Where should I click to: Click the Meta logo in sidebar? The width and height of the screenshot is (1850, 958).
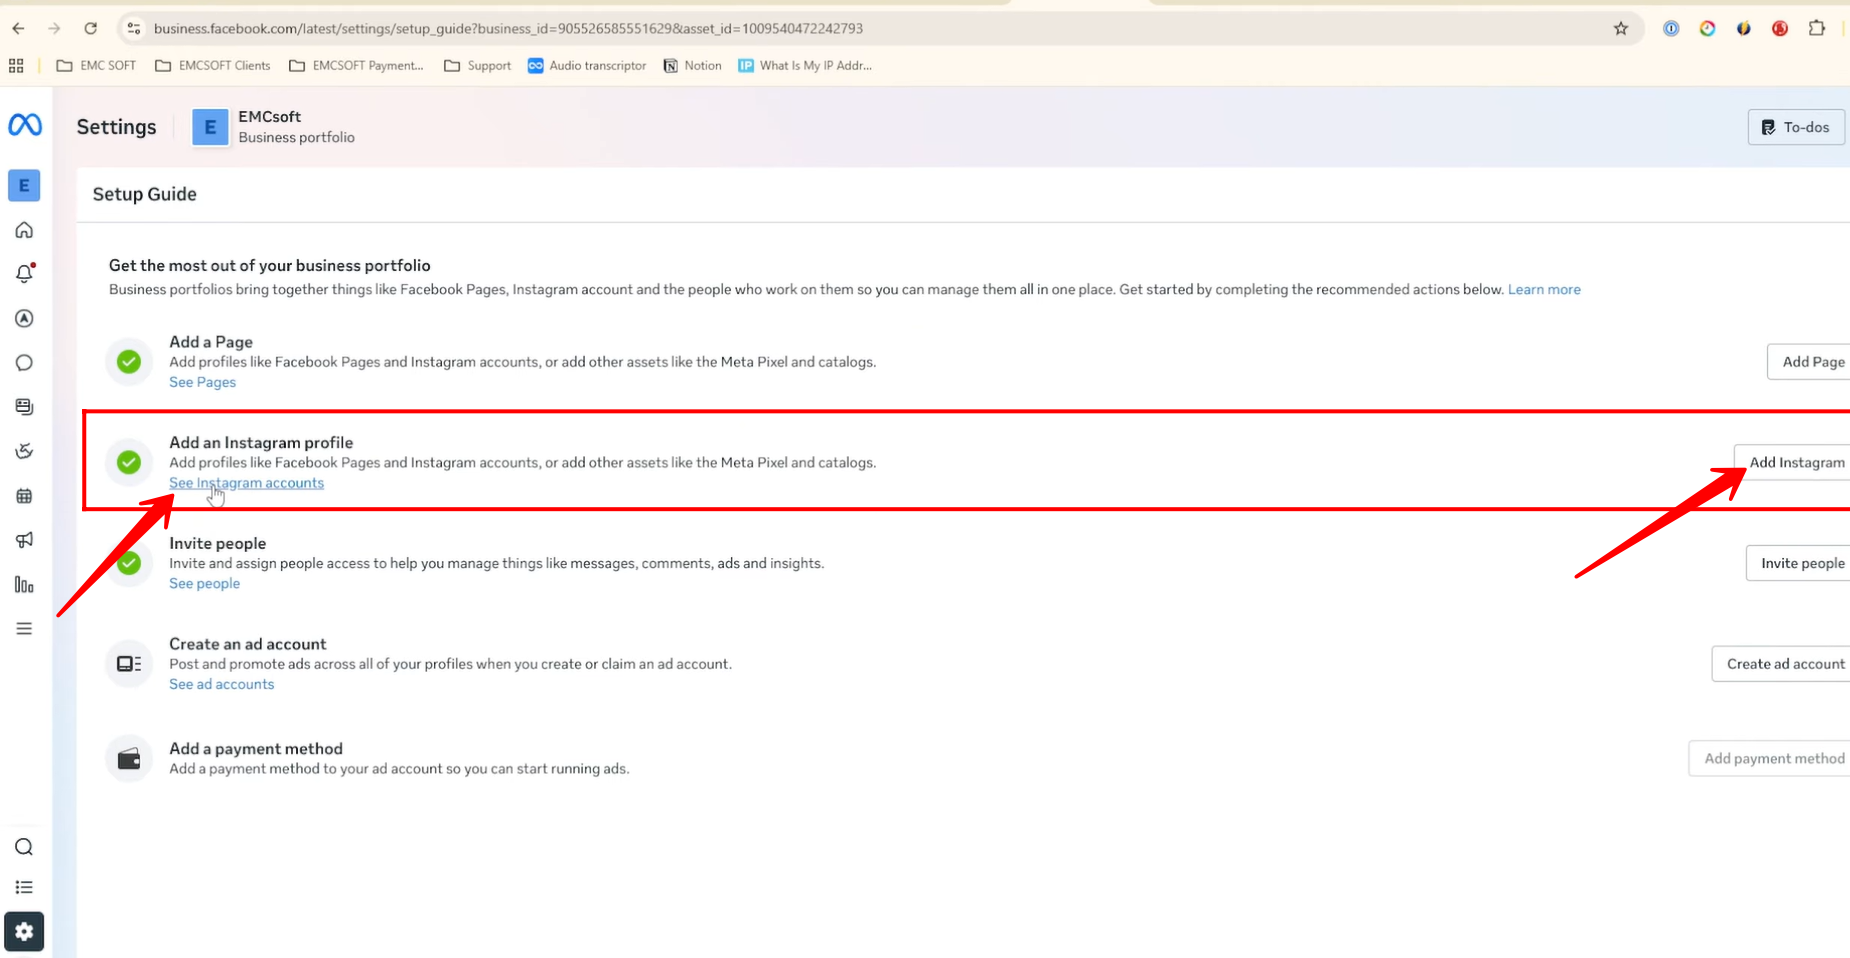click(x=25, y=125)
